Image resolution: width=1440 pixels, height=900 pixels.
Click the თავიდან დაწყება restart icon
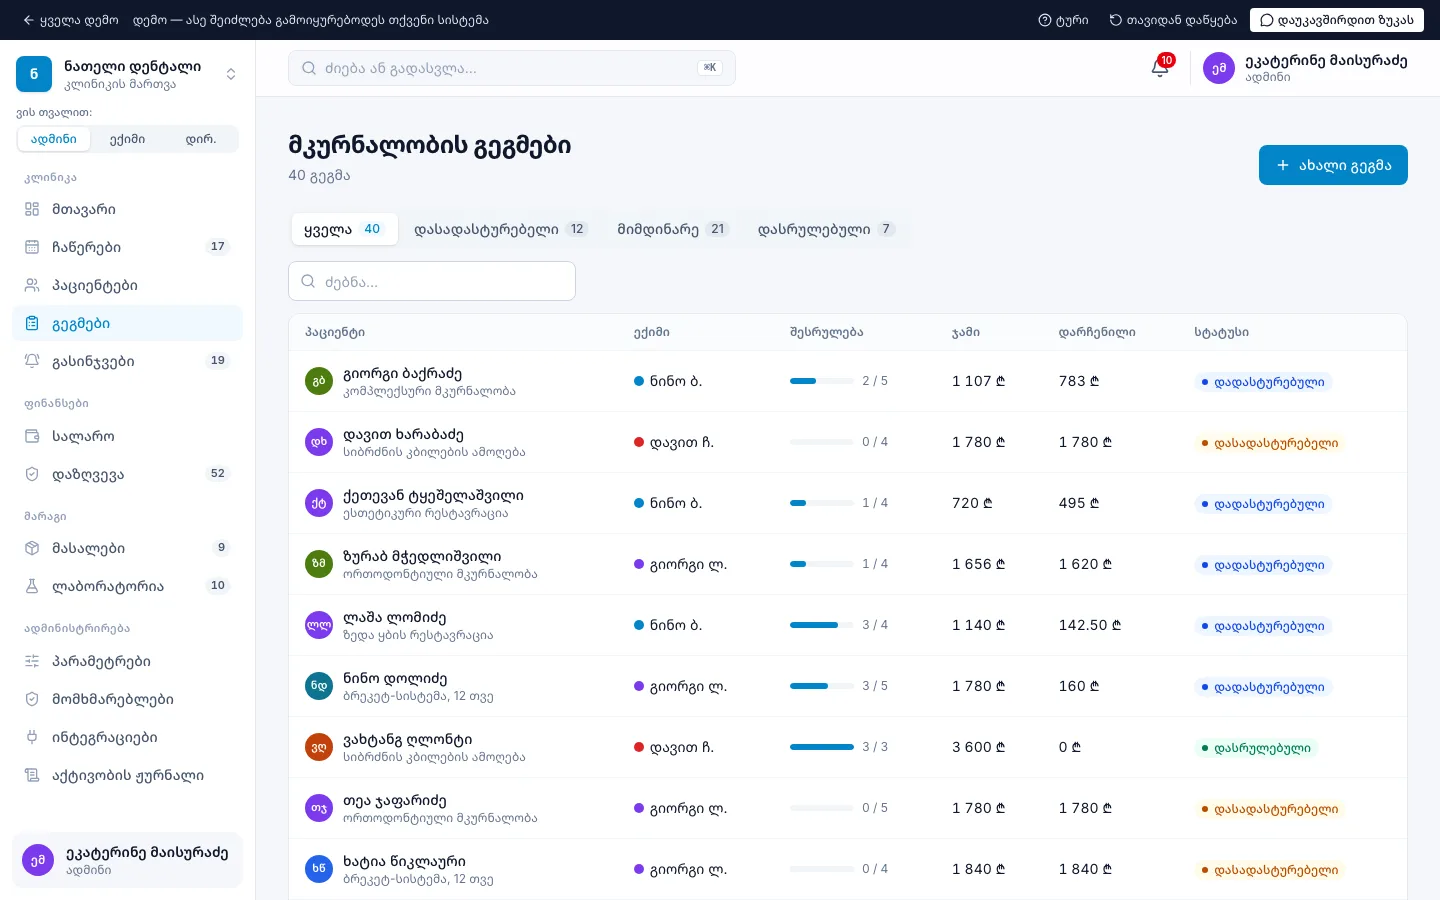pos(1115,20)
